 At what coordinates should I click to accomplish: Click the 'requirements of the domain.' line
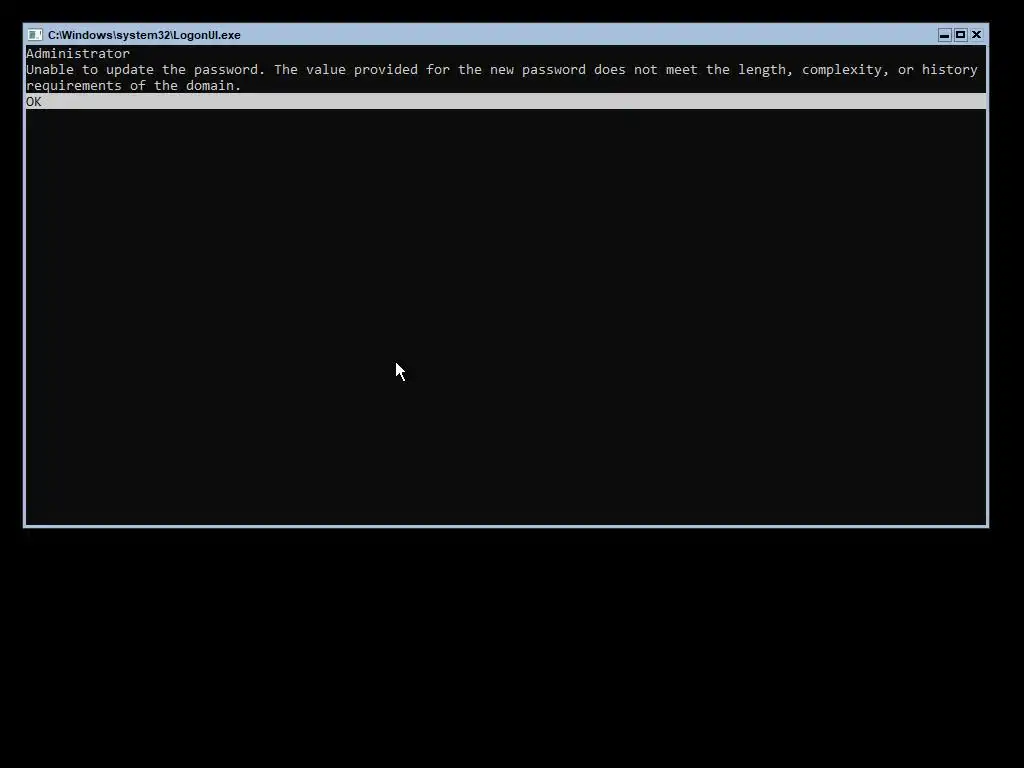(134, 86)
